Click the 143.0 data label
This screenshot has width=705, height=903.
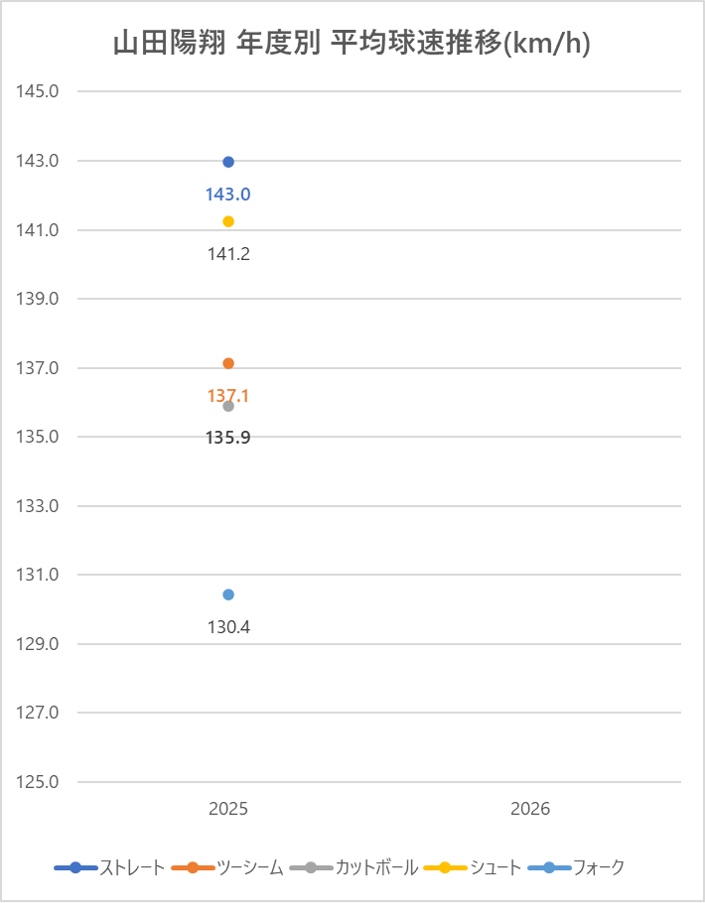pyautogui.click(x=228, y=194)
